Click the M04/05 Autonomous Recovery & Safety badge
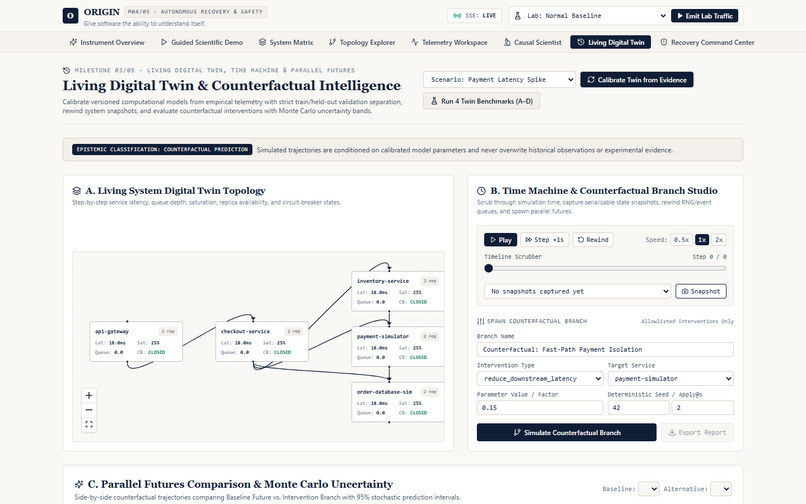 [x=195, y=11]
